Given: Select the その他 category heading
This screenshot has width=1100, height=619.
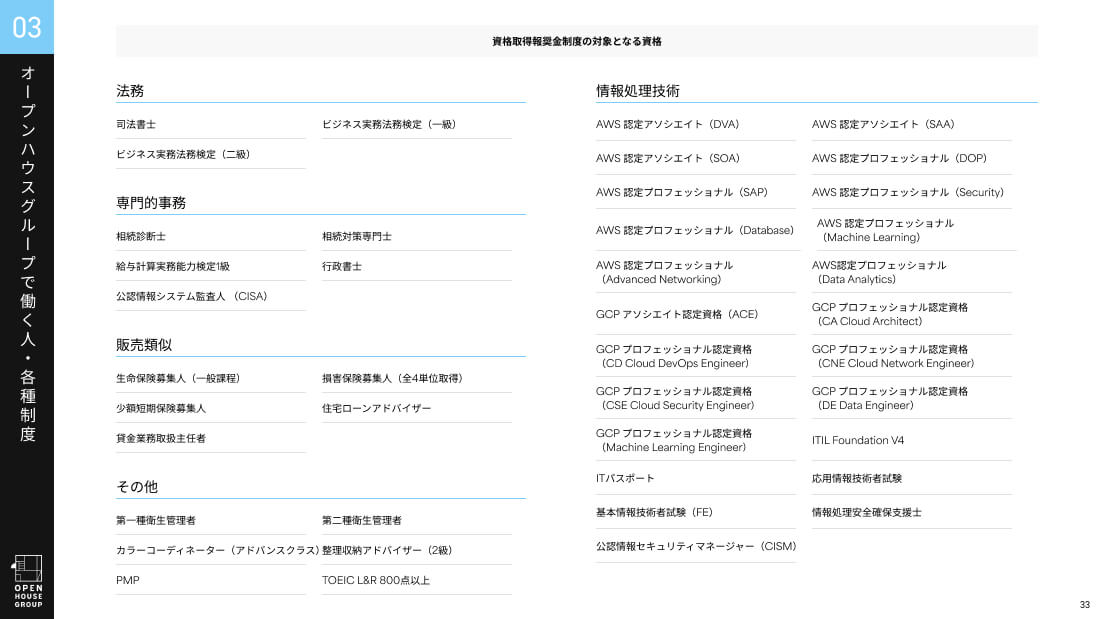Looking at the screenshot, I should point(137,486).
